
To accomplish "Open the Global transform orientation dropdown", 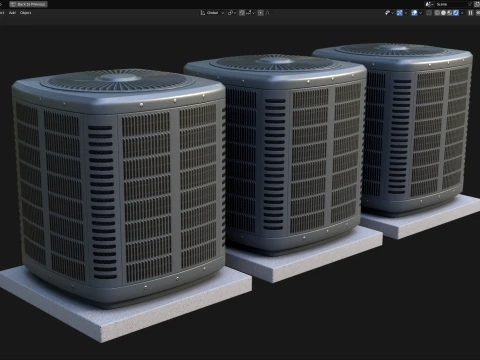I will [x=212, y=13].
